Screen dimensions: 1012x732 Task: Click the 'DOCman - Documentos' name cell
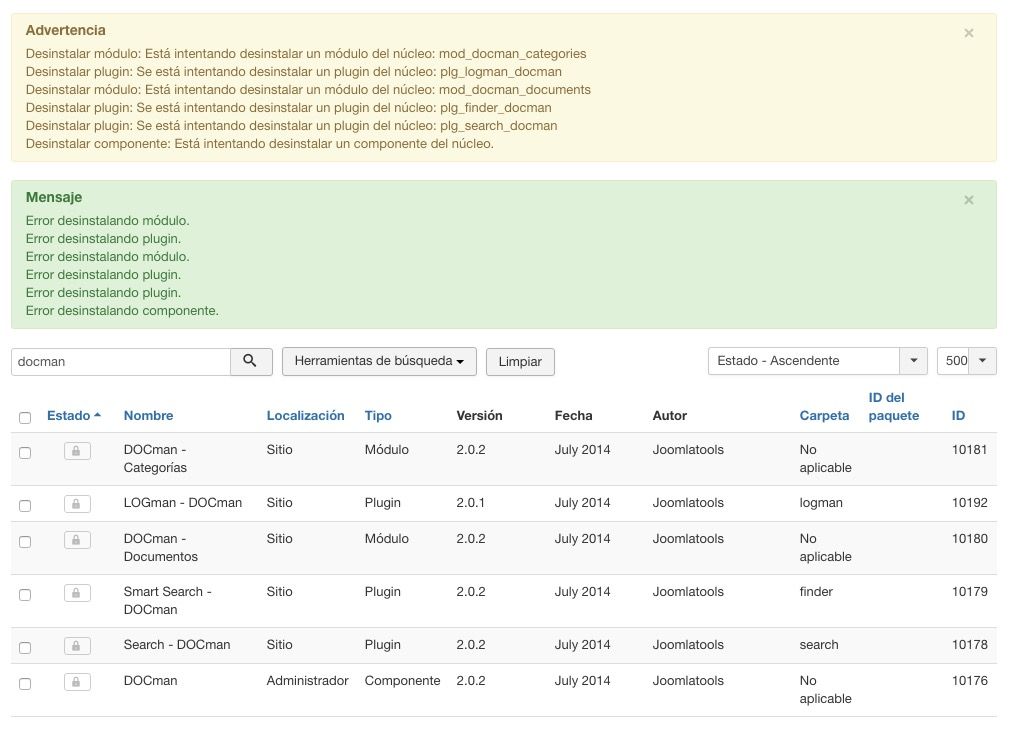(x=161, y=547)
